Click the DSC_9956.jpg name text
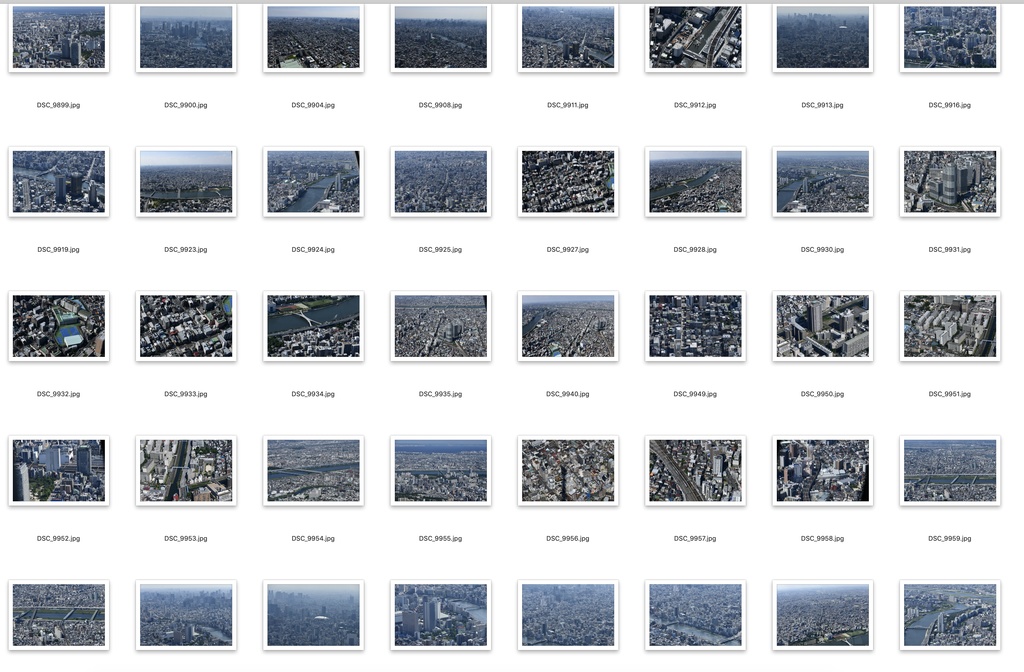Image resolution: width=1024 pixels, height=672 pixels. pyautogui.click(x=568, y=539)
